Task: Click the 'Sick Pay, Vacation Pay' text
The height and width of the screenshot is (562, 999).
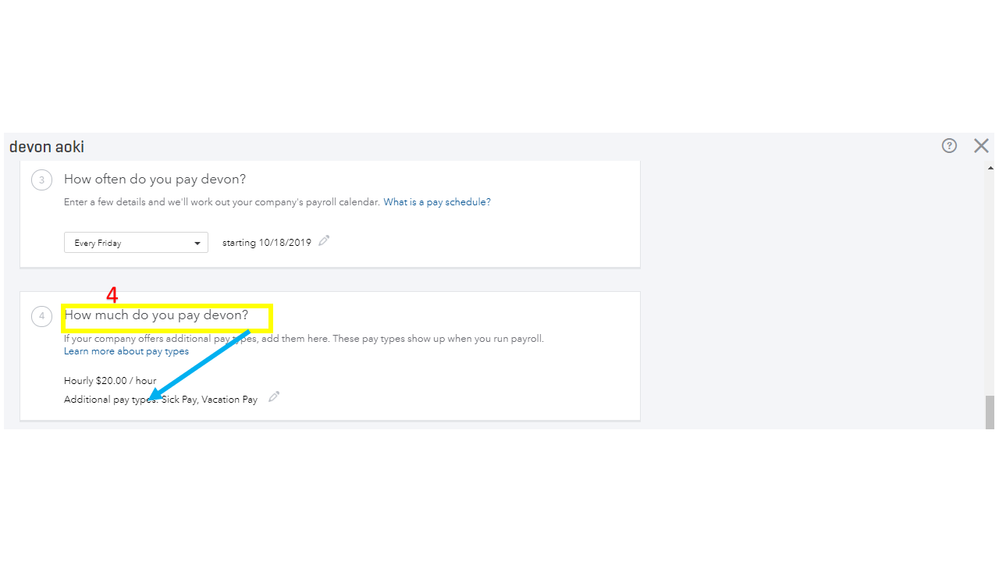Action: click(x=210, y=400)
